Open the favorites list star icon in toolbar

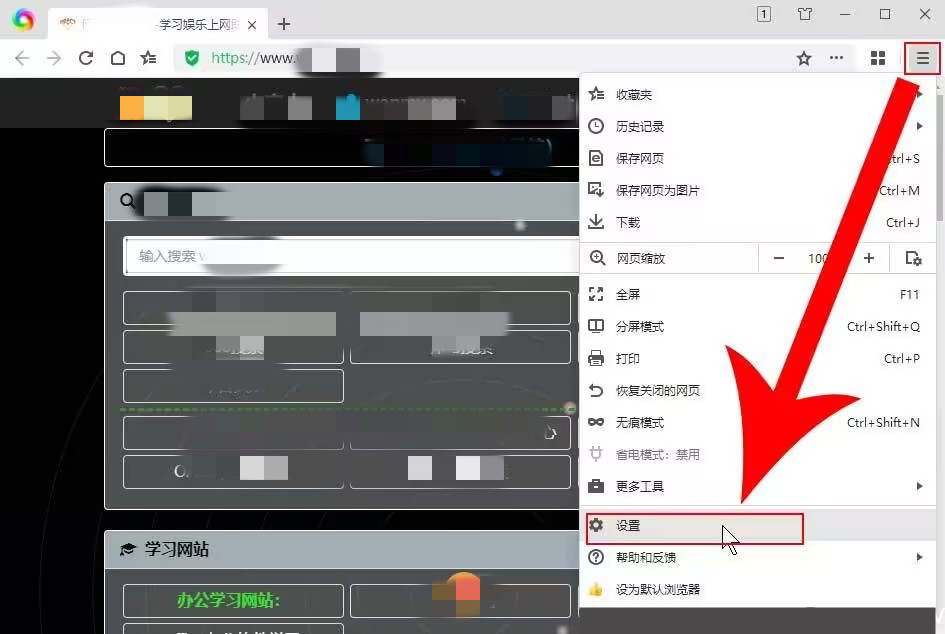point(148,58)
